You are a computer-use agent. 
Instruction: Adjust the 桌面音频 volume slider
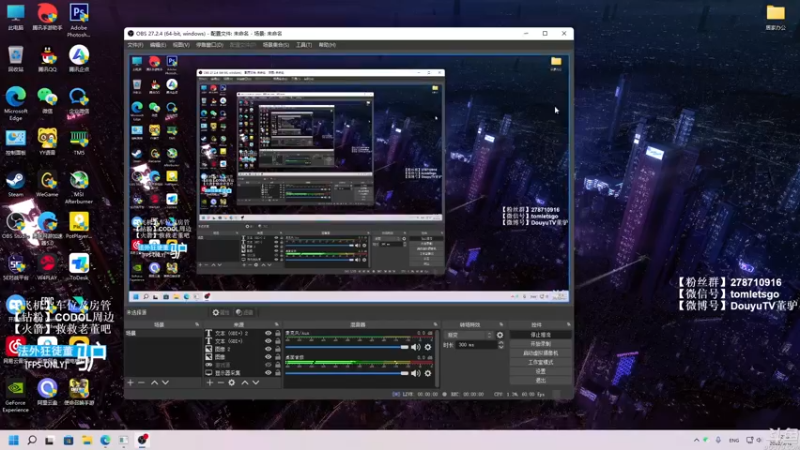click(347, 373)
